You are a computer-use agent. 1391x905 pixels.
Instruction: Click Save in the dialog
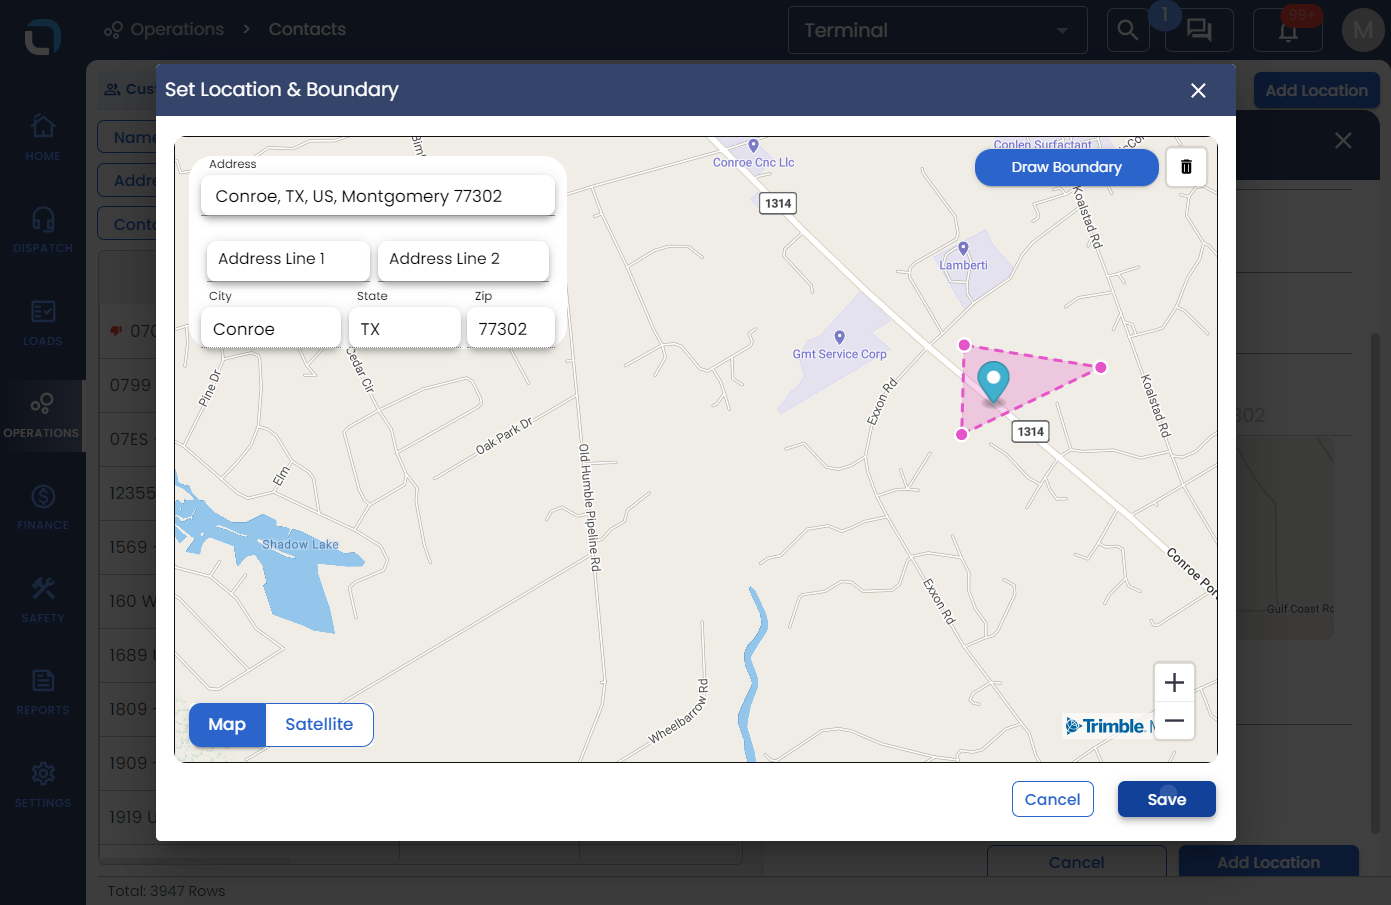1166,799
